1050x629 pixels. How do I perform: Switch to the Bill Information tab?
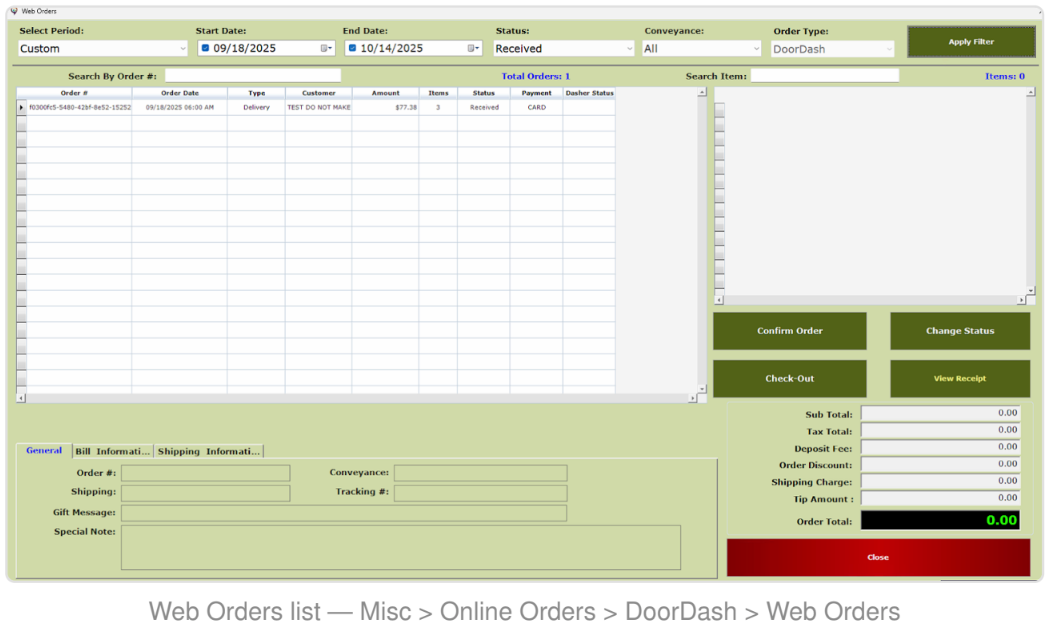pos(112,451)
